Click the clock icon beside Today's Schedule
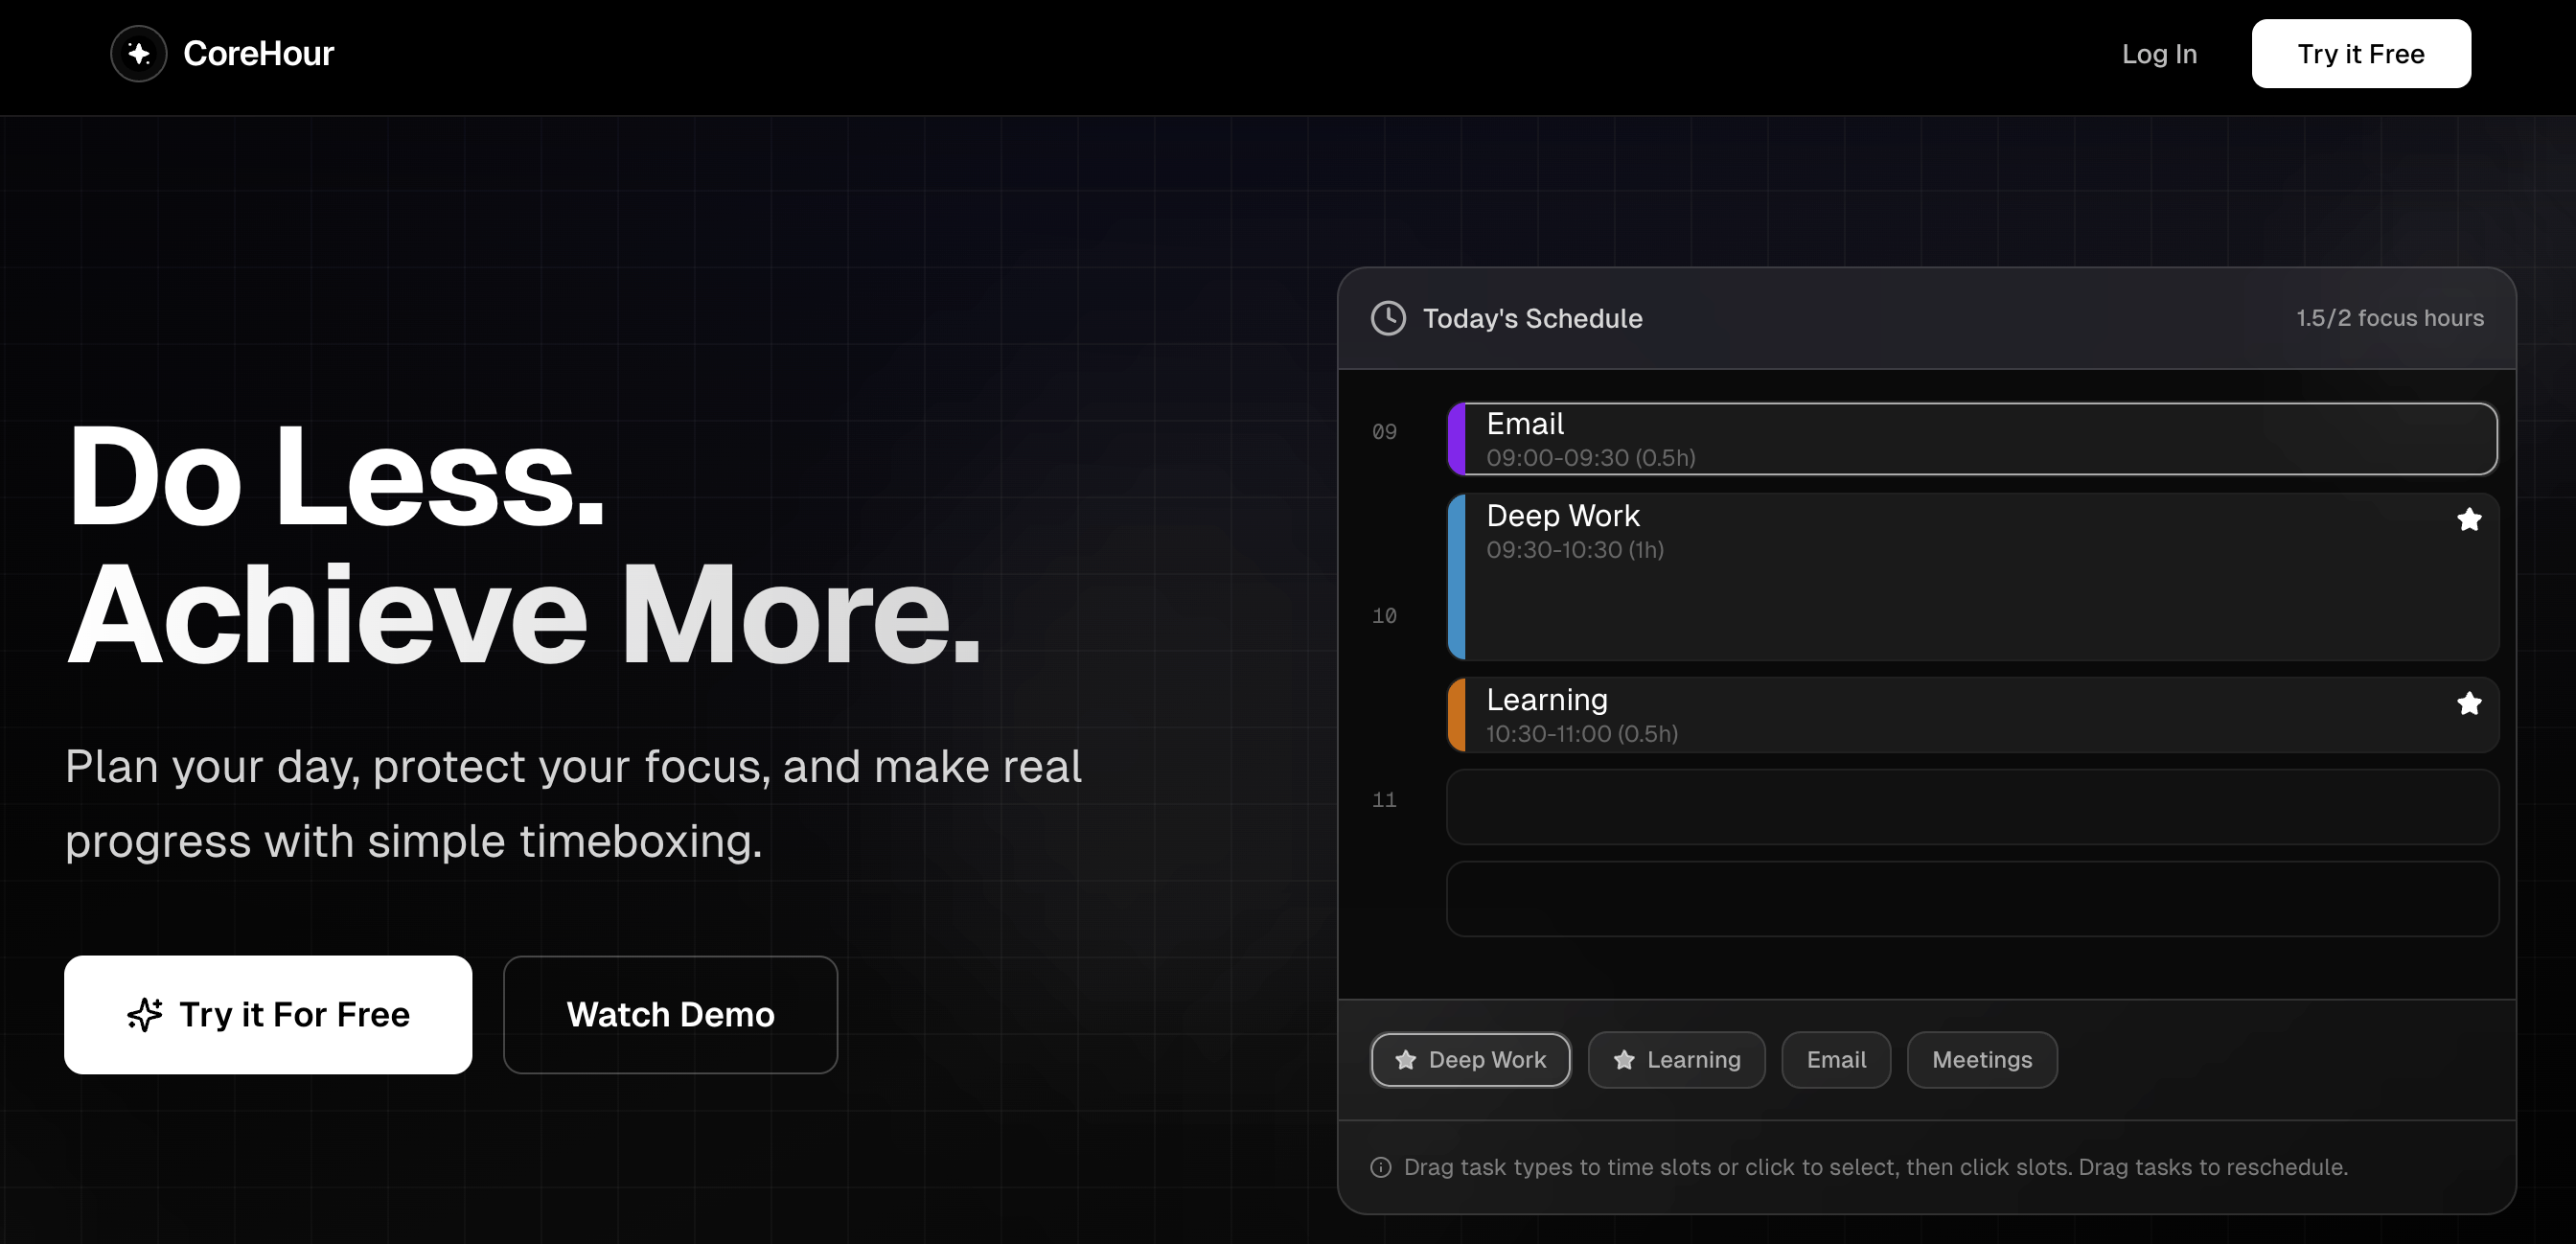This screenshot has width=2576, height=1244. (x=1388, y=318)
